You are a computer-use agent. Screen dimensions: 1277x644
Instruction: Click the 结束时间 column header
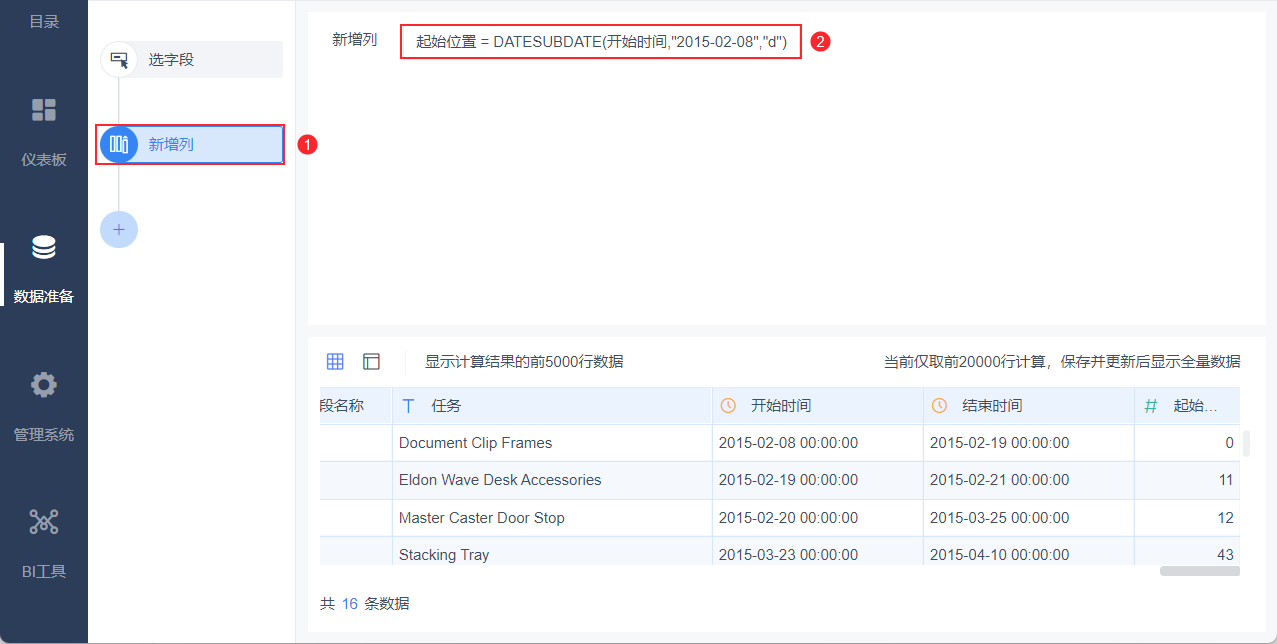pos(1029,406)
